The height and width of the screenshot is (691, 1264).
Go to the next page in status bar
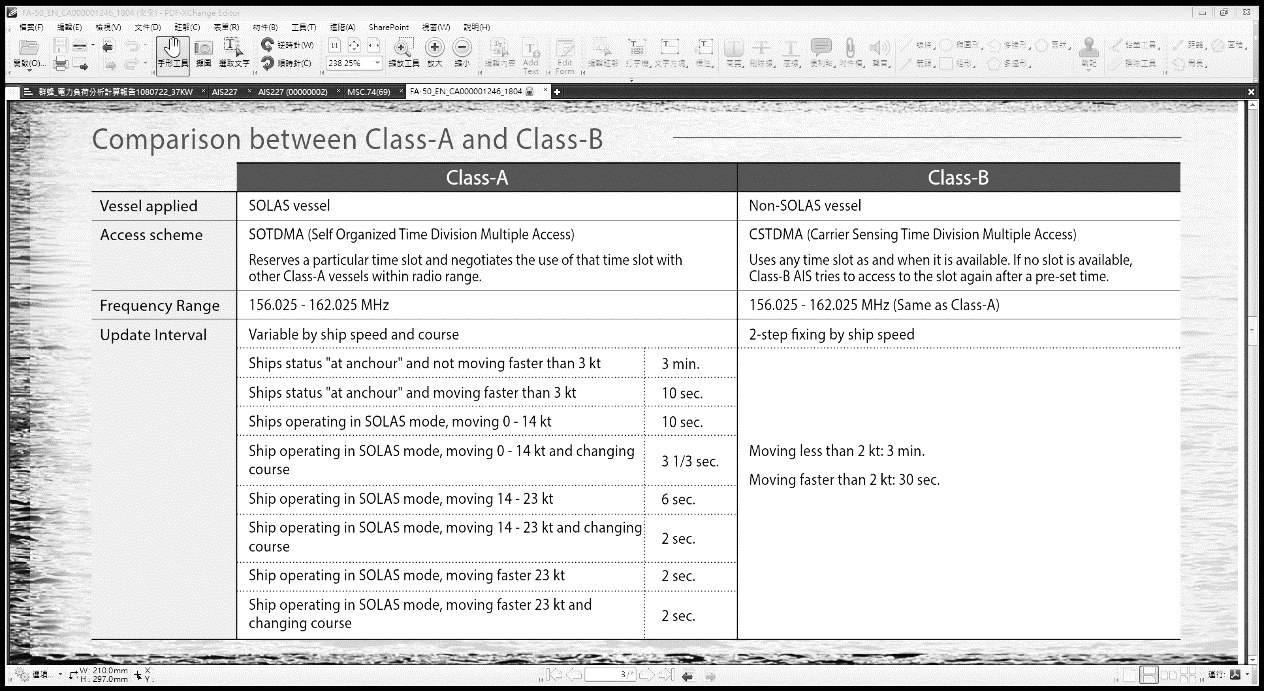click(648, 675)
